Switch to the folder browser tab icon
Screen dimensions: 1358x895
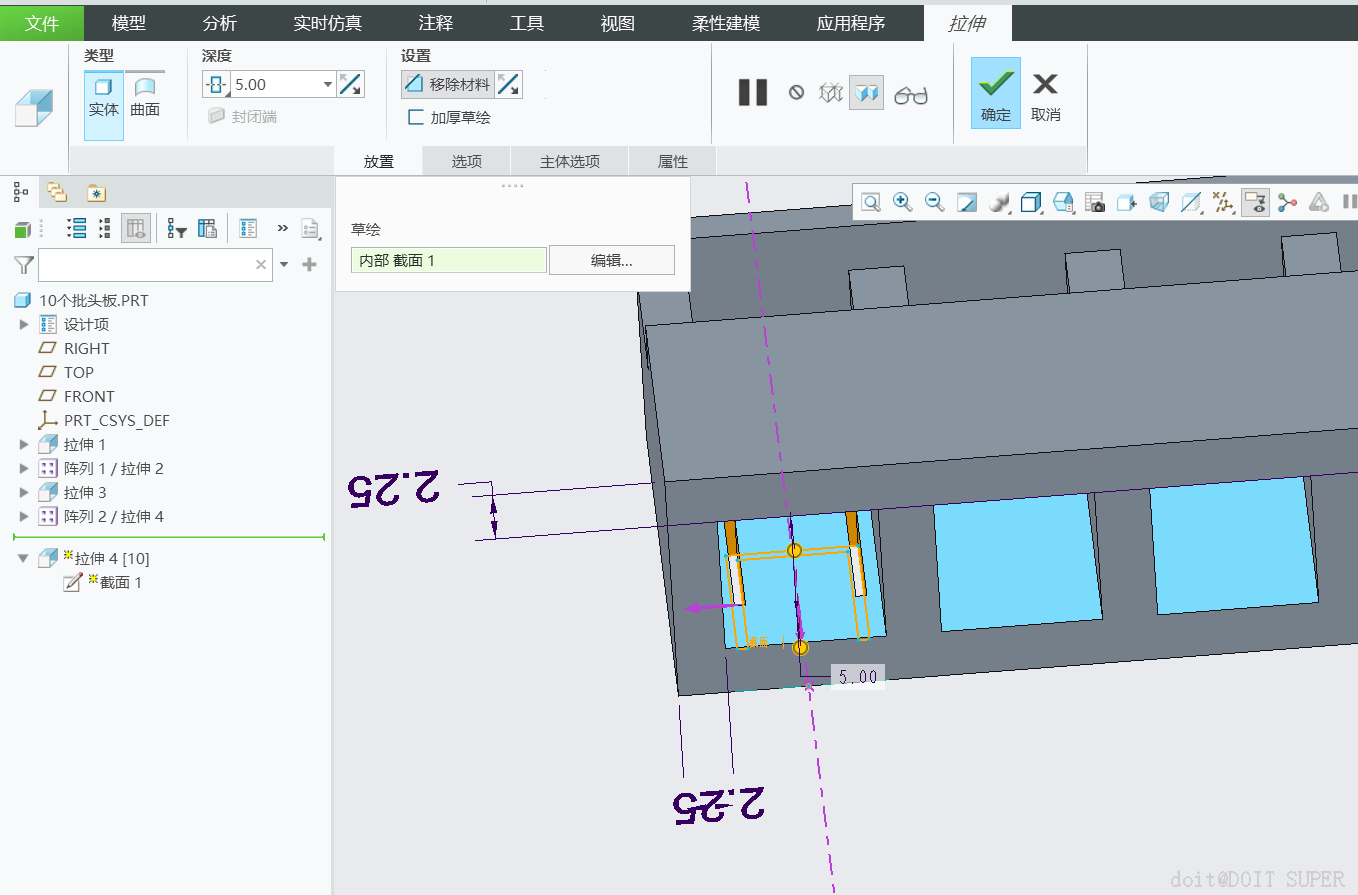[x=57, y=193]
